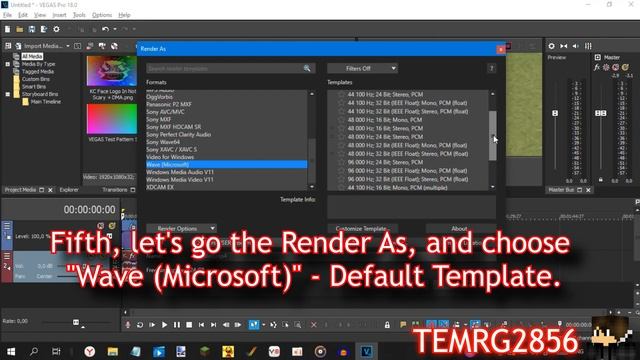The image size is (640, 360).
Task: Open the Import Media dropdown arrow
Action: coord(68,46)
